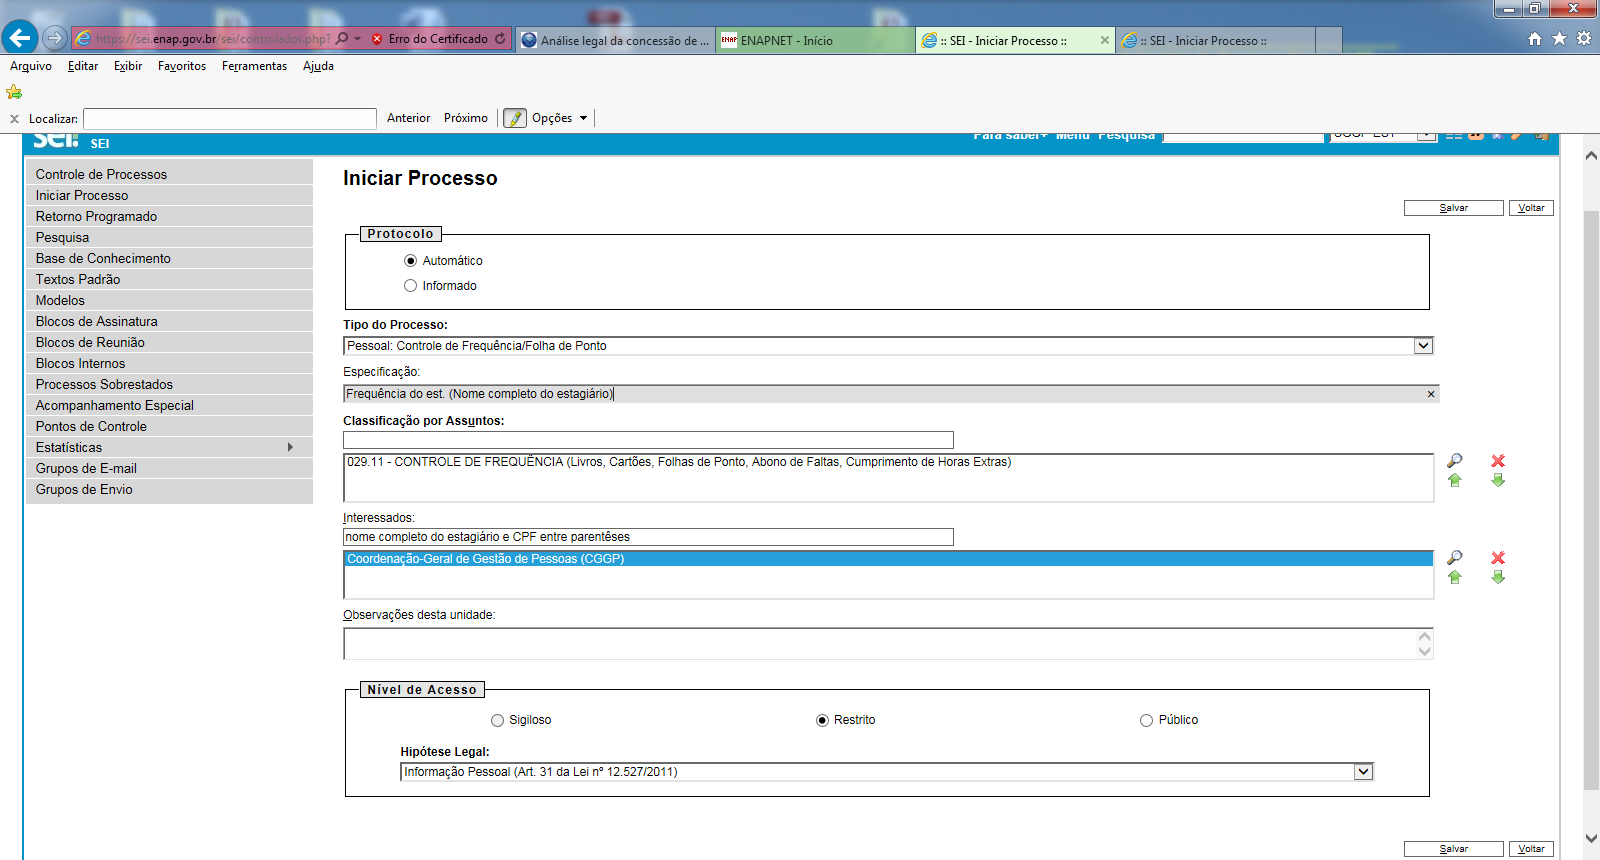
Task: Open the Editar menu
Action: click(x=83, y=66)
